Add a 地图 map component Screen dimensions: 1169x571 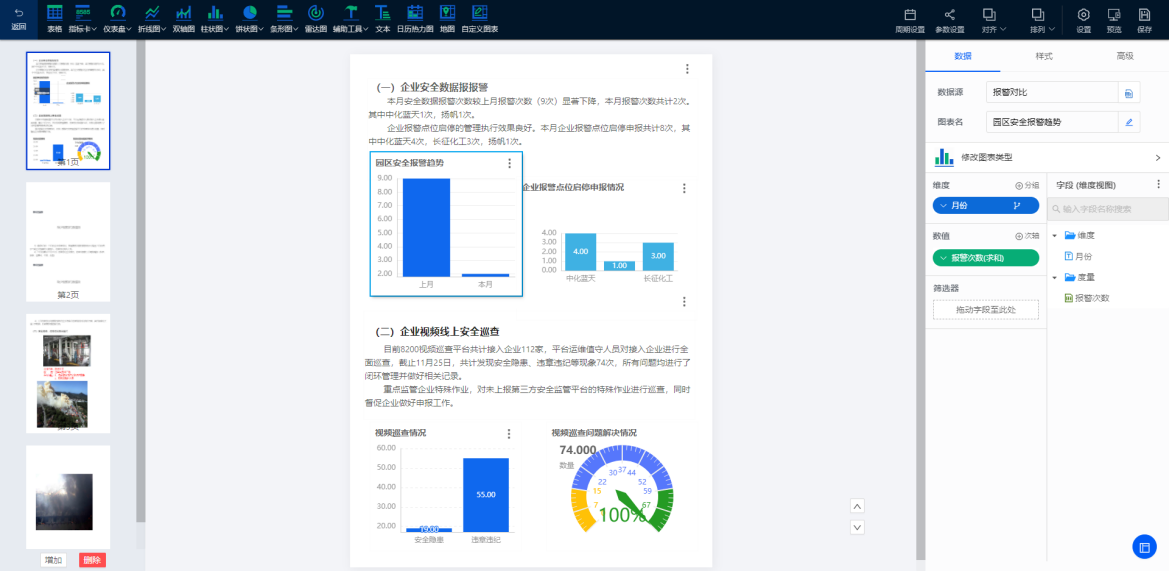pyautogui.click(x=447, y=18)
